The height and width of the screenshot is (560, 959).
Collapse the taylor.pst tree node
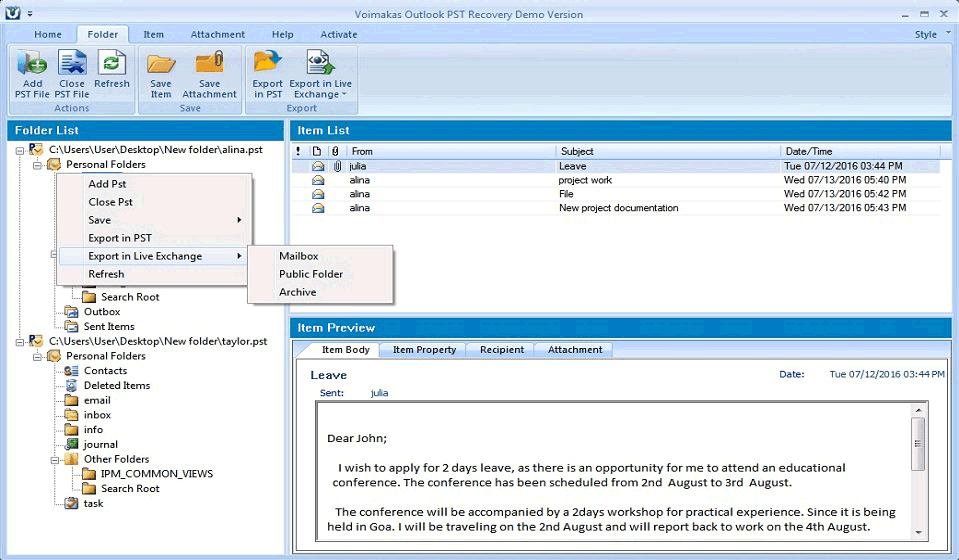pos(20,342)
